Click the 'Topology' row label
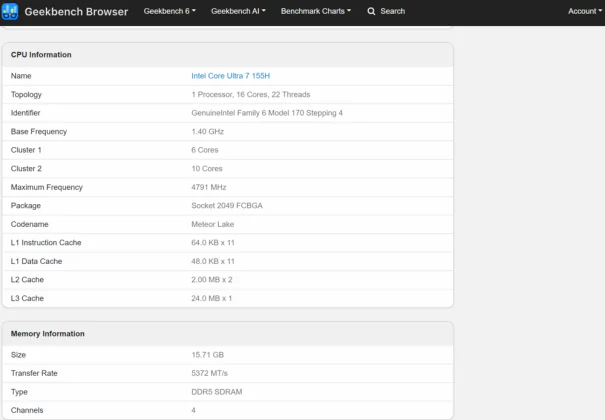This screenshot has width=605, height=420. coord(26,95)
